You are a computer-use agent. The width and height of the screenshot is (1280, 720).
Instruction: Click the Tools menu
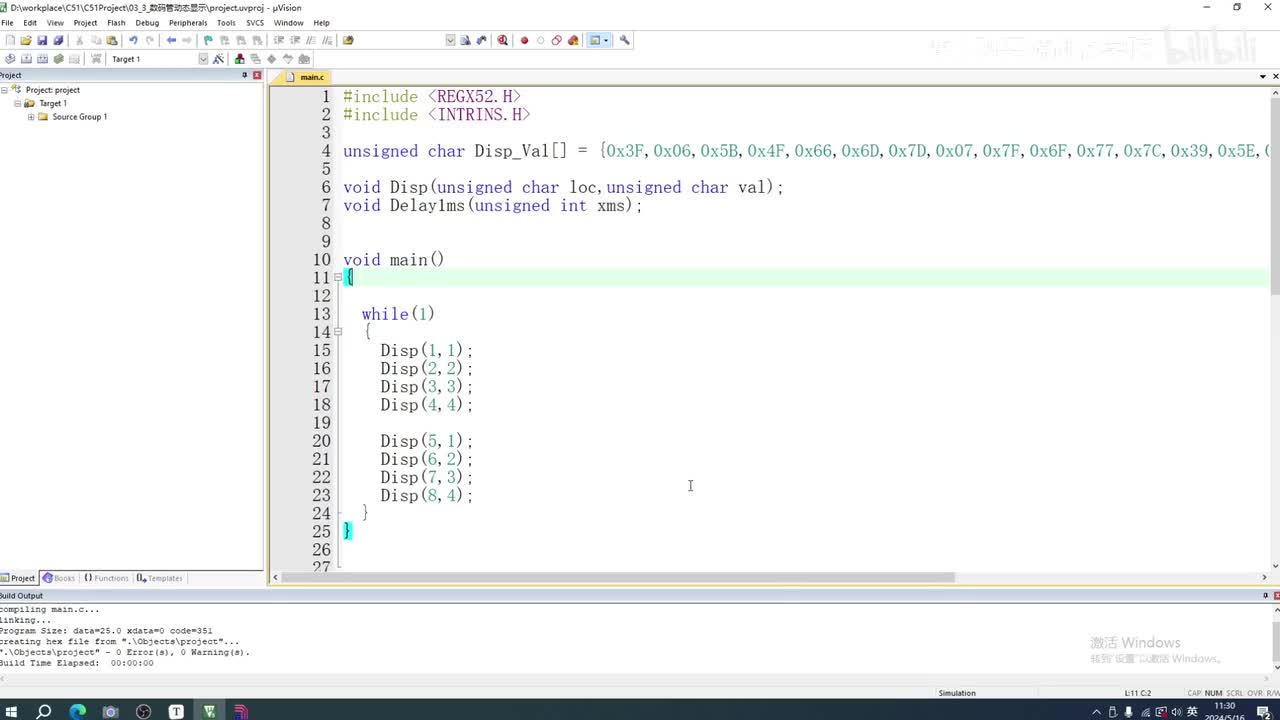pyautogui.click(x=226, y=23)
